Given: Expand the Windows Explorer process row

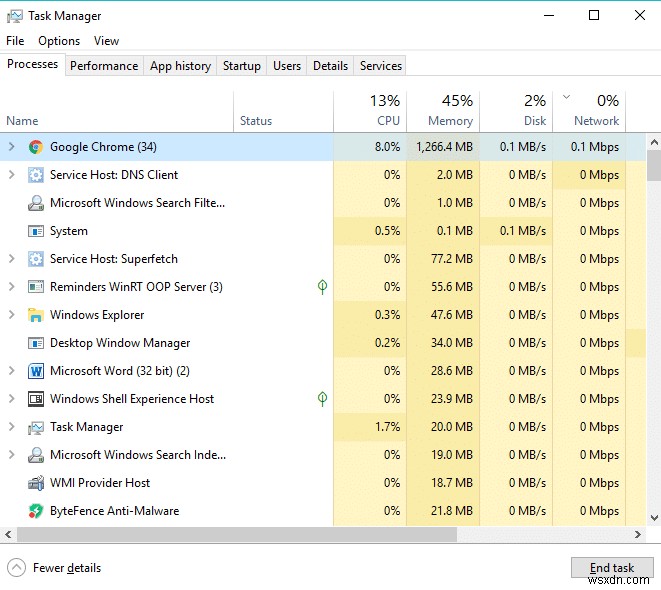Looking at the screenshot, I should click(11, 315).
